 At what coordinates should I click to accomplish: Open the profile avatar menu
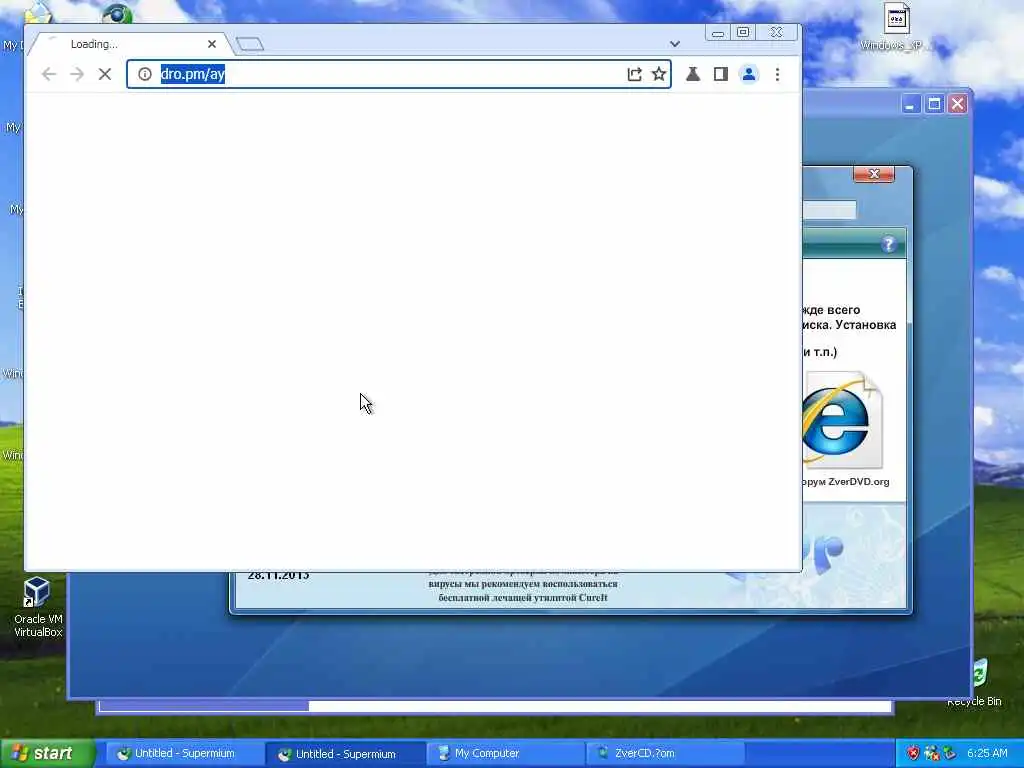748,74
